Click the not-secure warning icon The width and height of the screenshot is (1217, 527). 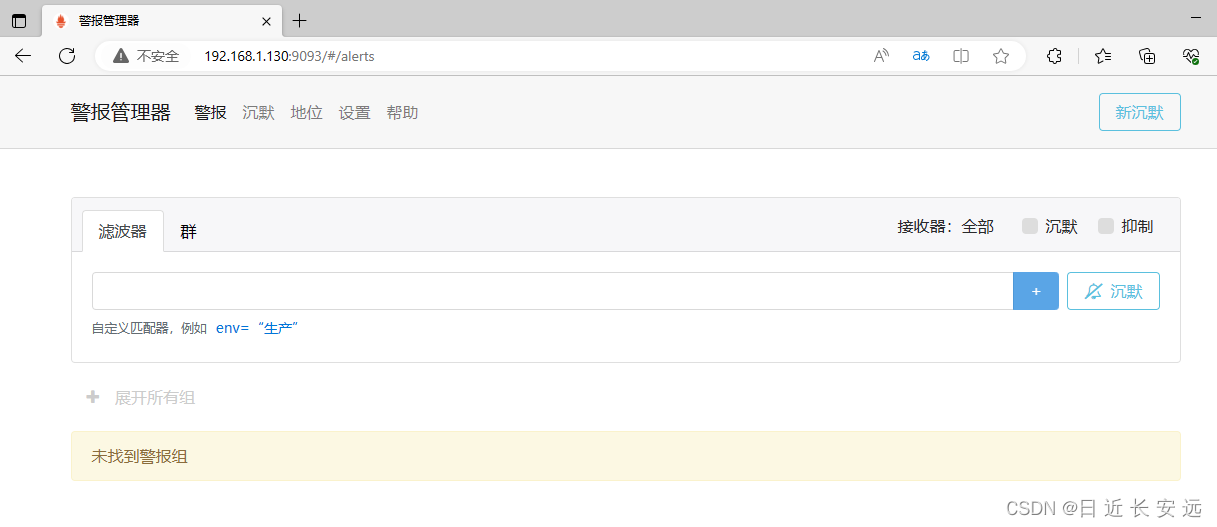coord(121,56)
